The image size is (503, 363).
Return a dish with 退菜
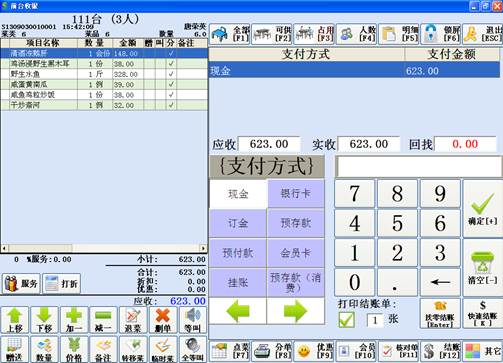click(x=133, y=320)
